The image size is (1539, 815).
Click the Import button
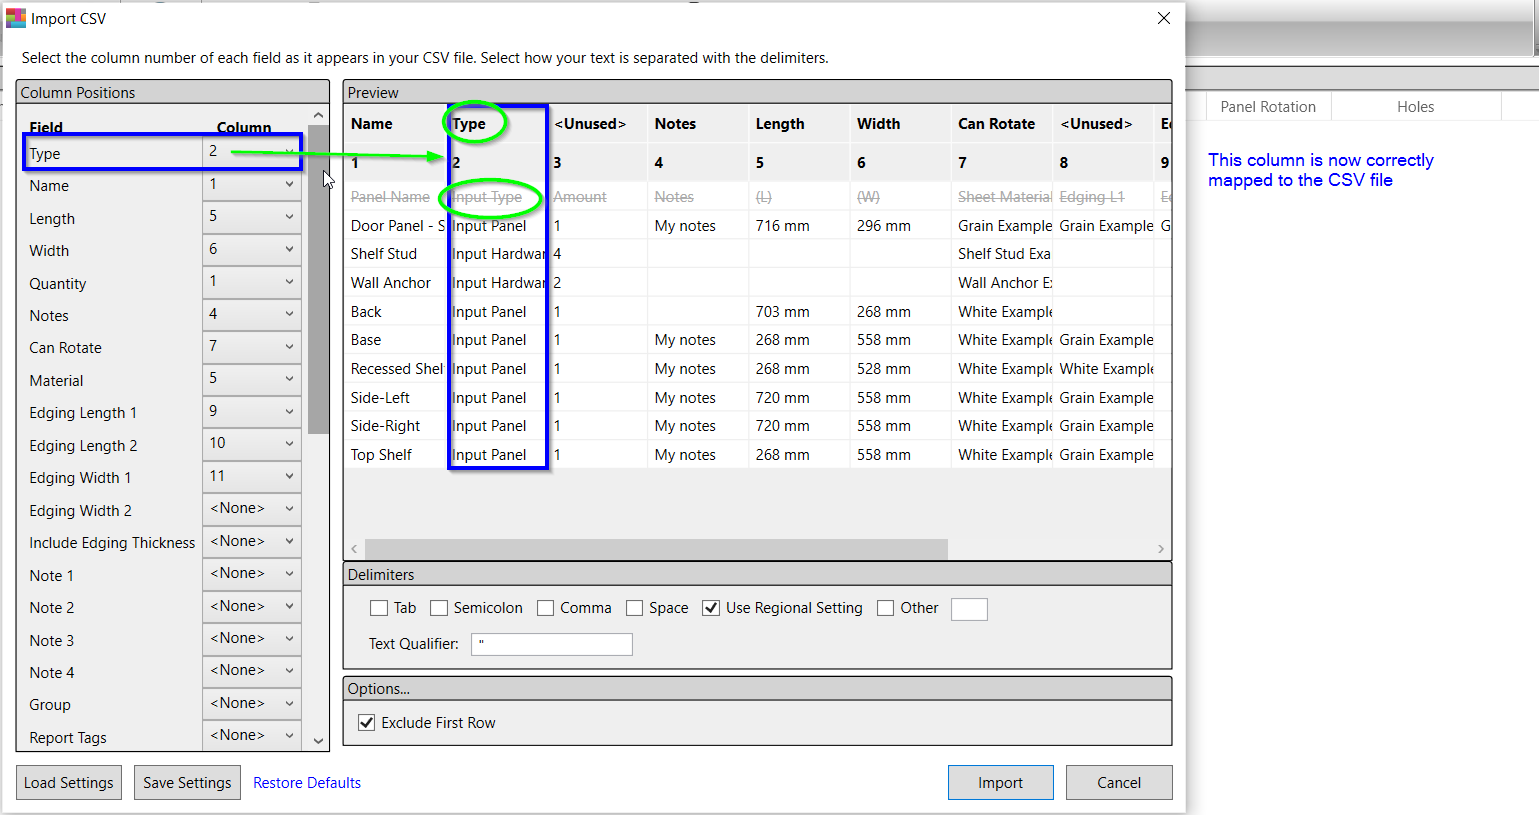coord(1000,783)
